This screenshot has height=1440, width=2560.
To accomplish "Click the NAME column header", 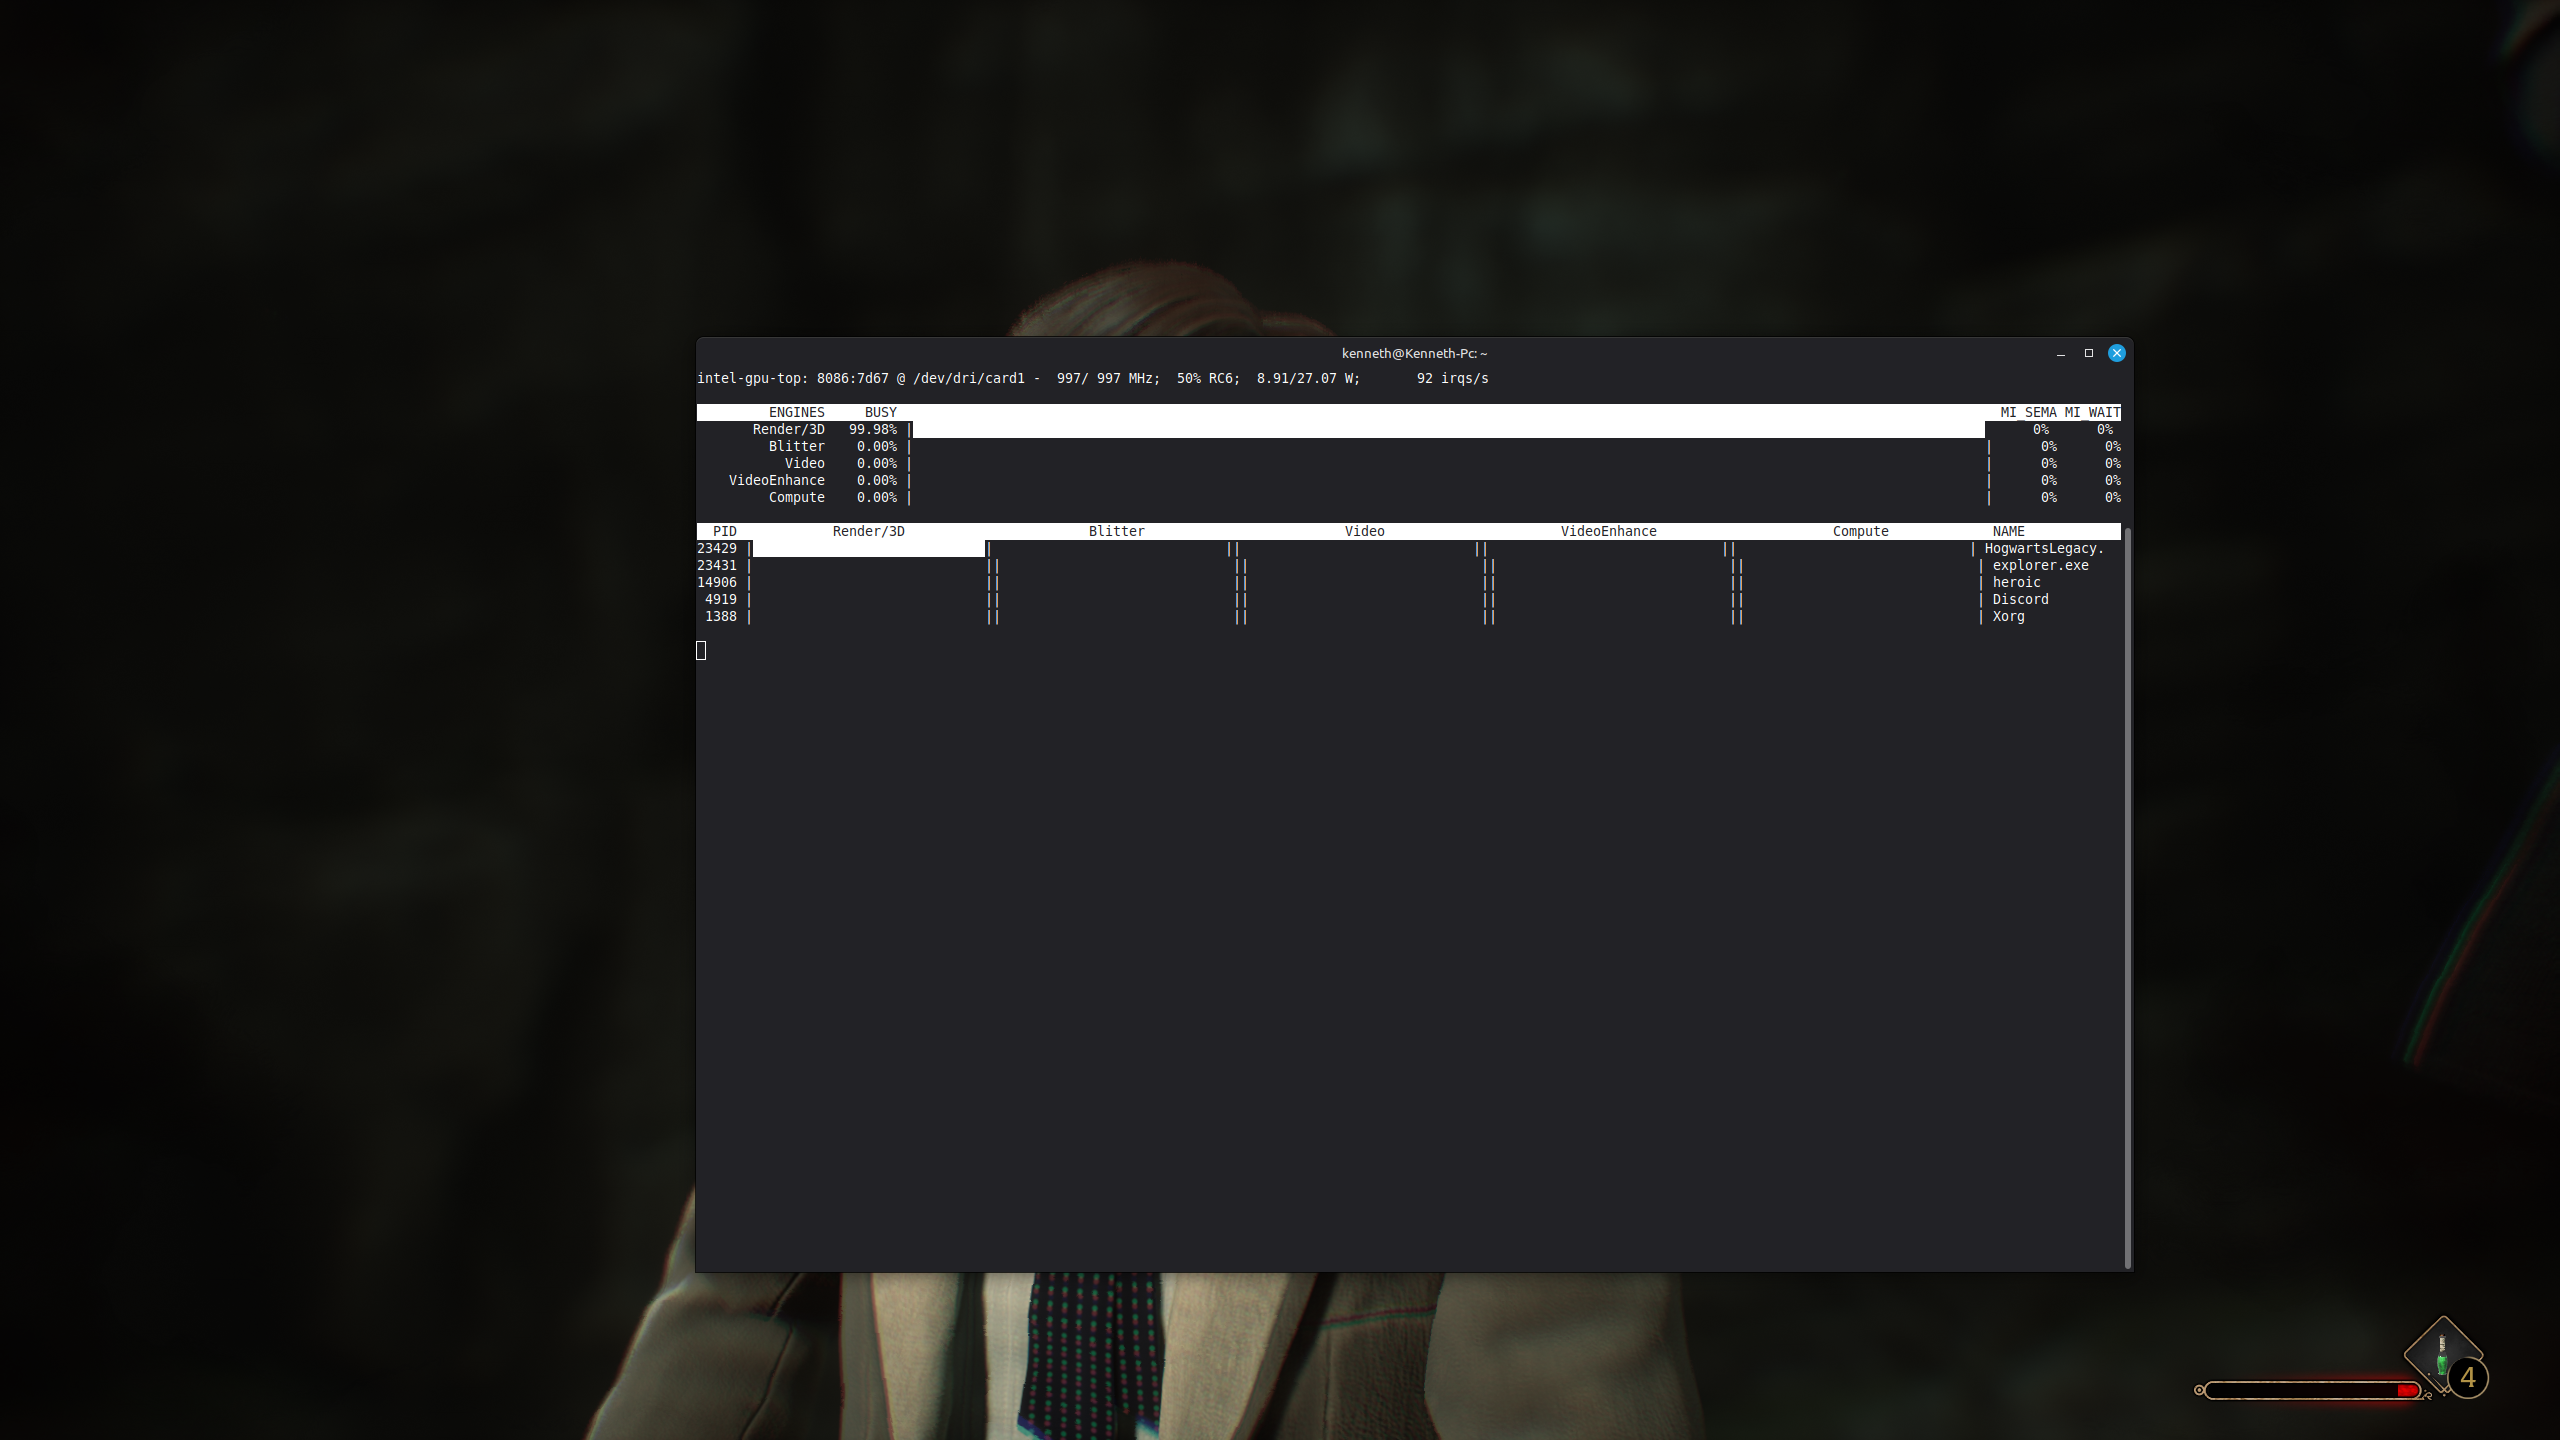I will click(2008, 531).
